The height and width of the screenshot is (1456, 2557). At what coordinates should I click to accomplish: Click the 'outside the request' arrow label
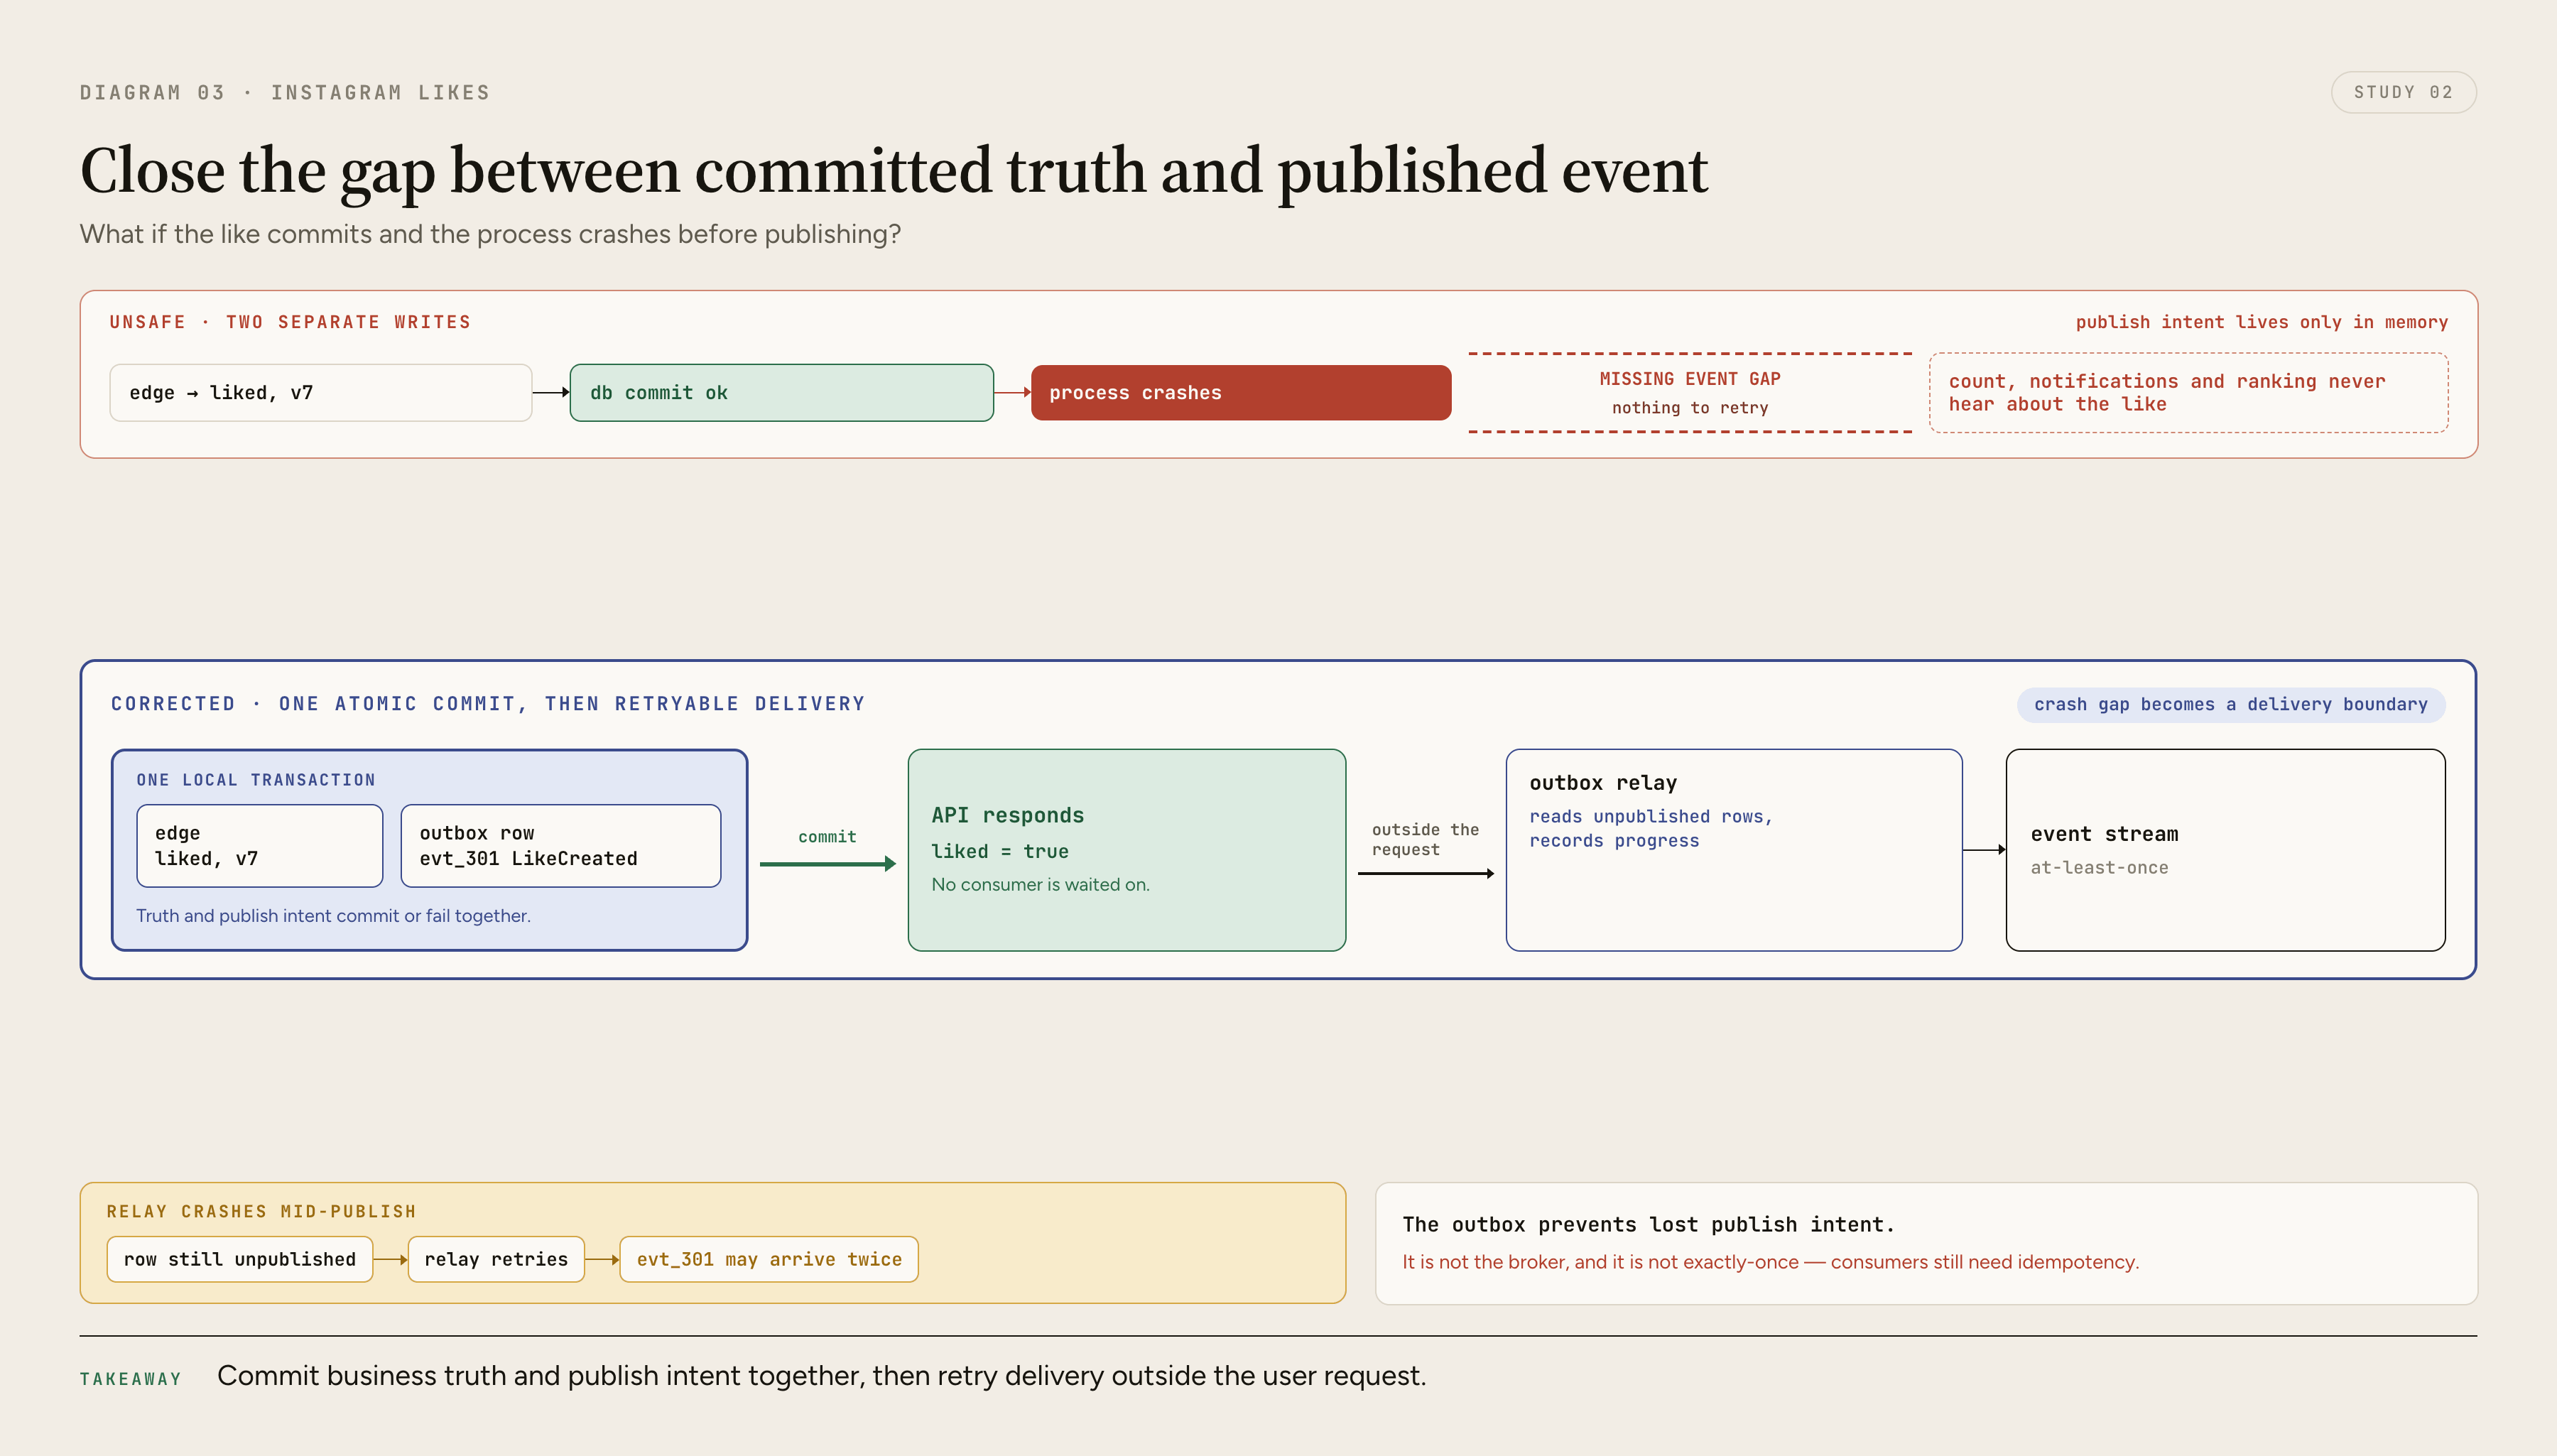(1425, 840)
